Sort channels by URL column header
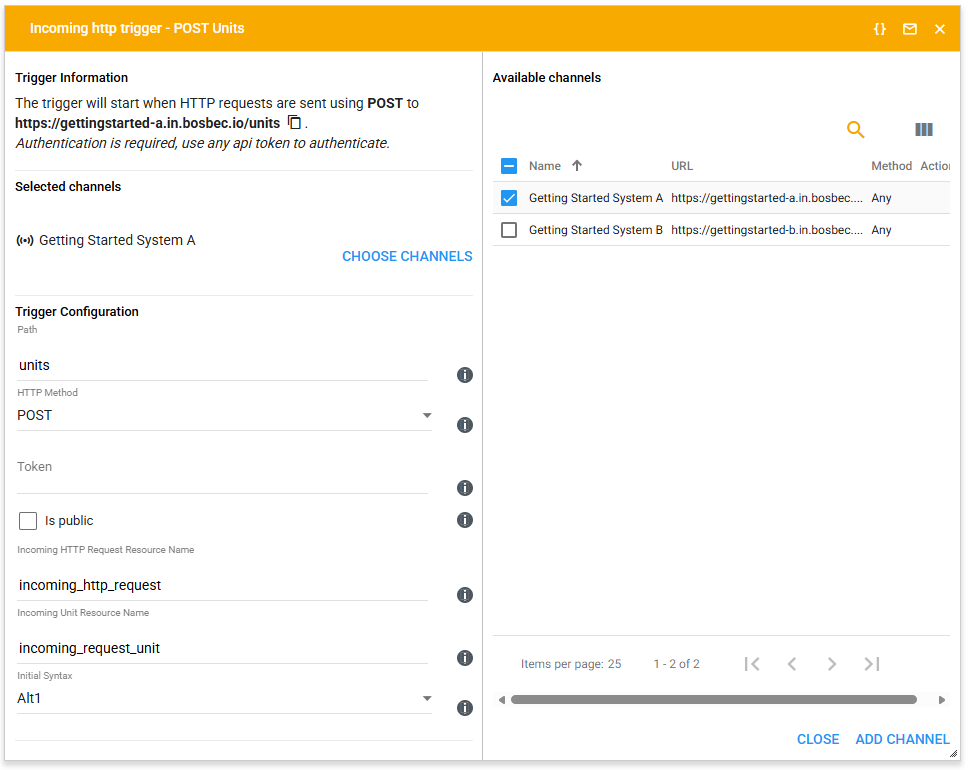 (x=682, y=166)
